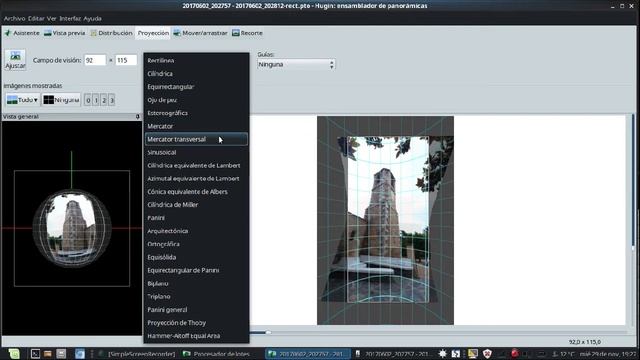Open the Todo images dropdown button
The image size is (640, 360).
(22, 100)
